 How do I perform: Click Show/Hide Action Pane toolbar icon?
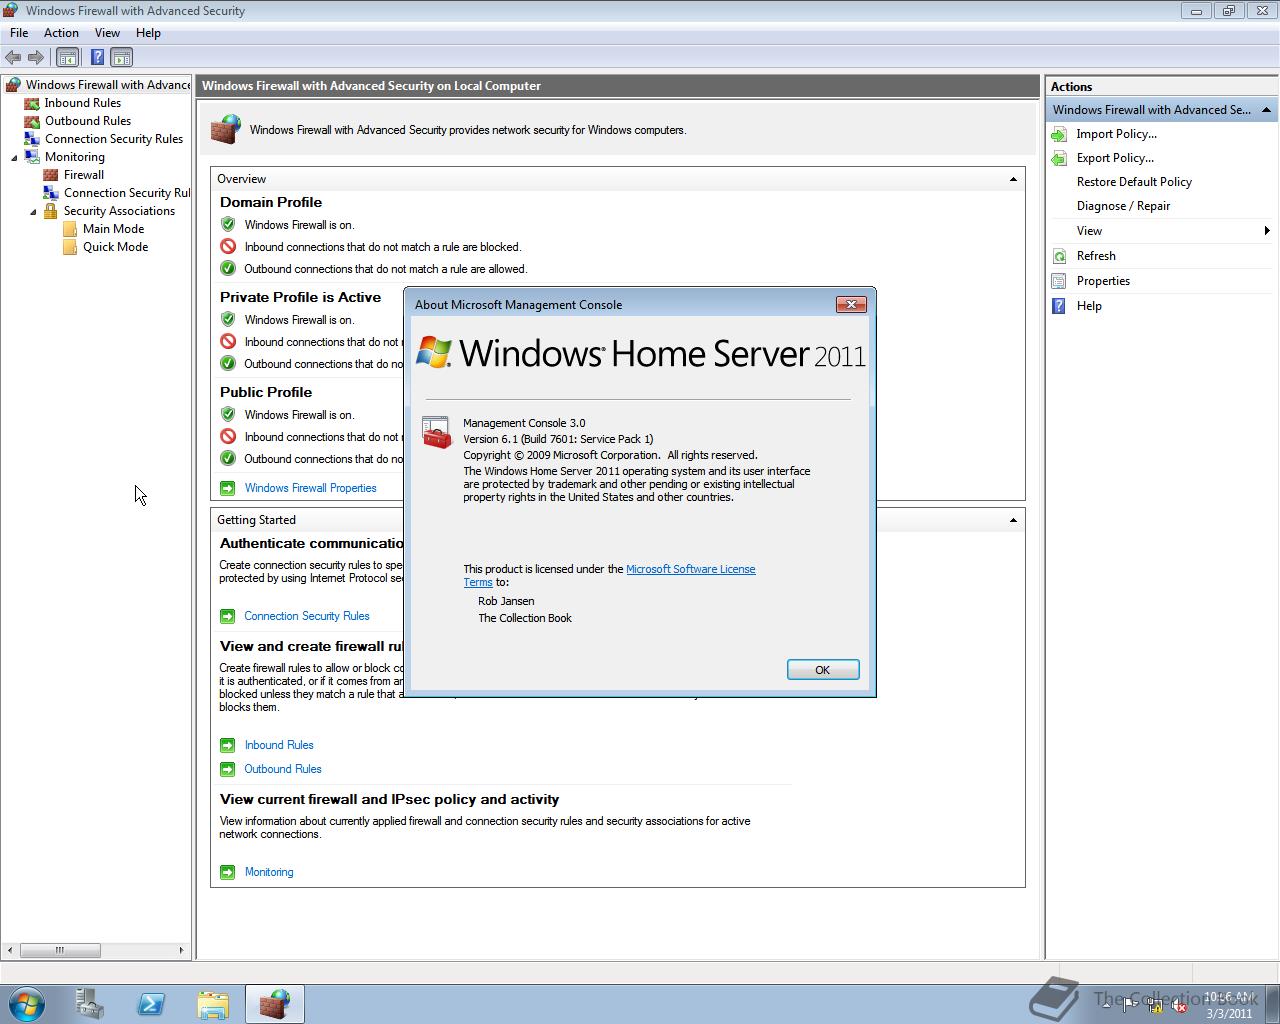121,58
